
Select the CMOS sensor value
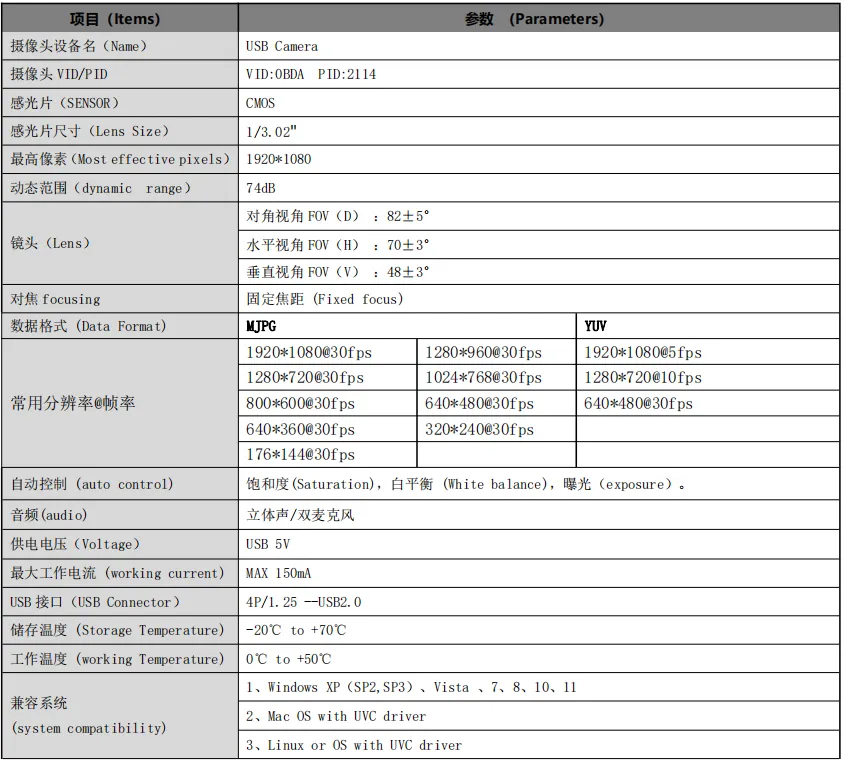pos(261,103)
